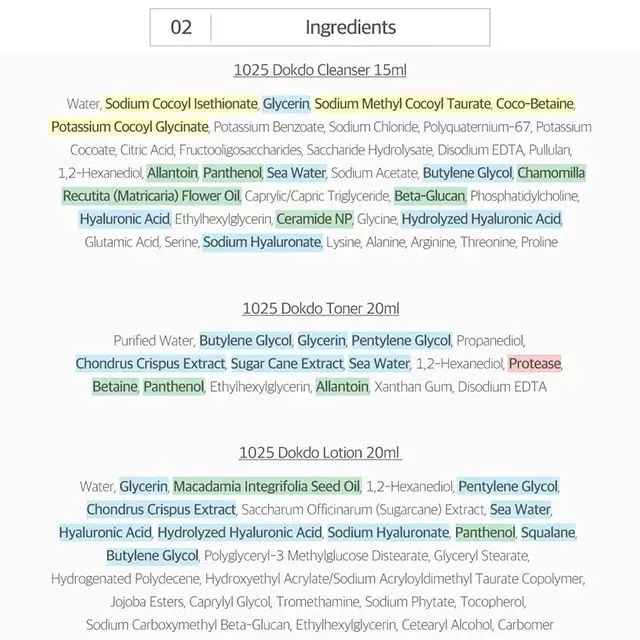Click Chondrus Crispus Extract in Toner list
The height and width of the screenshot is (640, 640).
[150, 363]
